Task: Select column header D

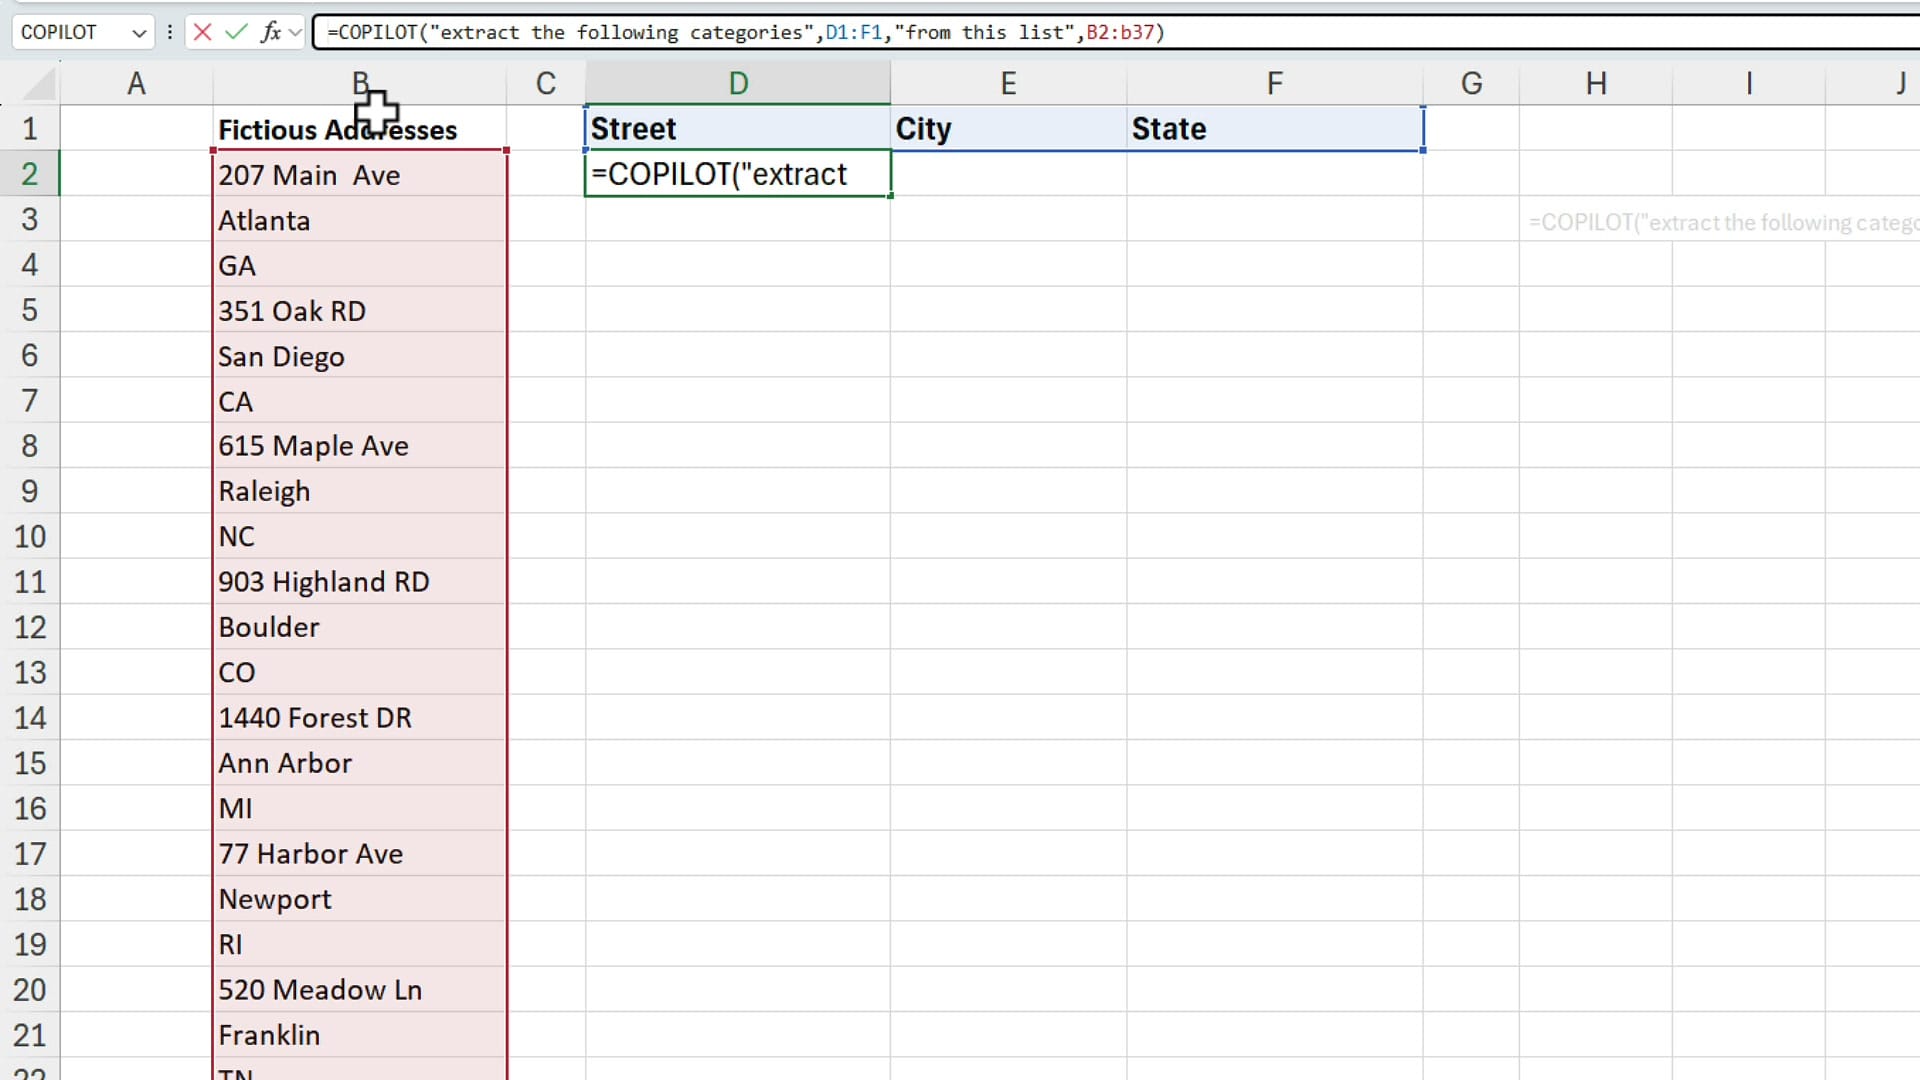Action: pyautogui.click(x=737, y=82)
